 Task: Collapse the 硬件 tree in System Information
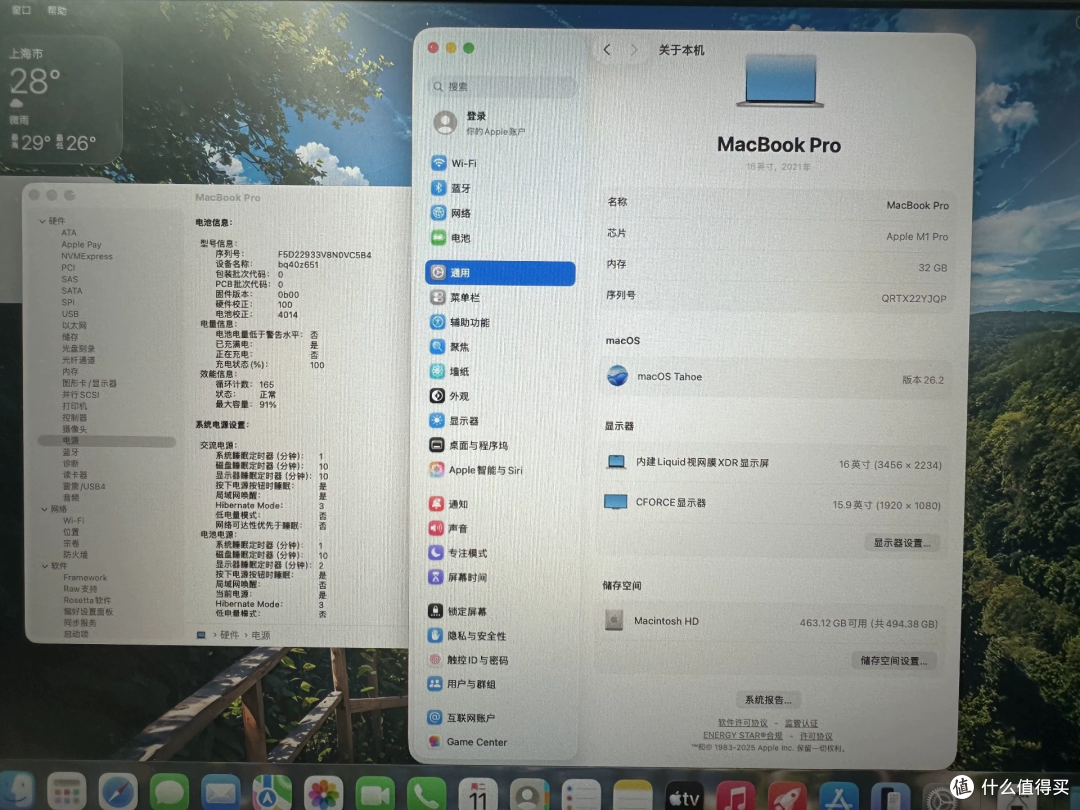43,221
